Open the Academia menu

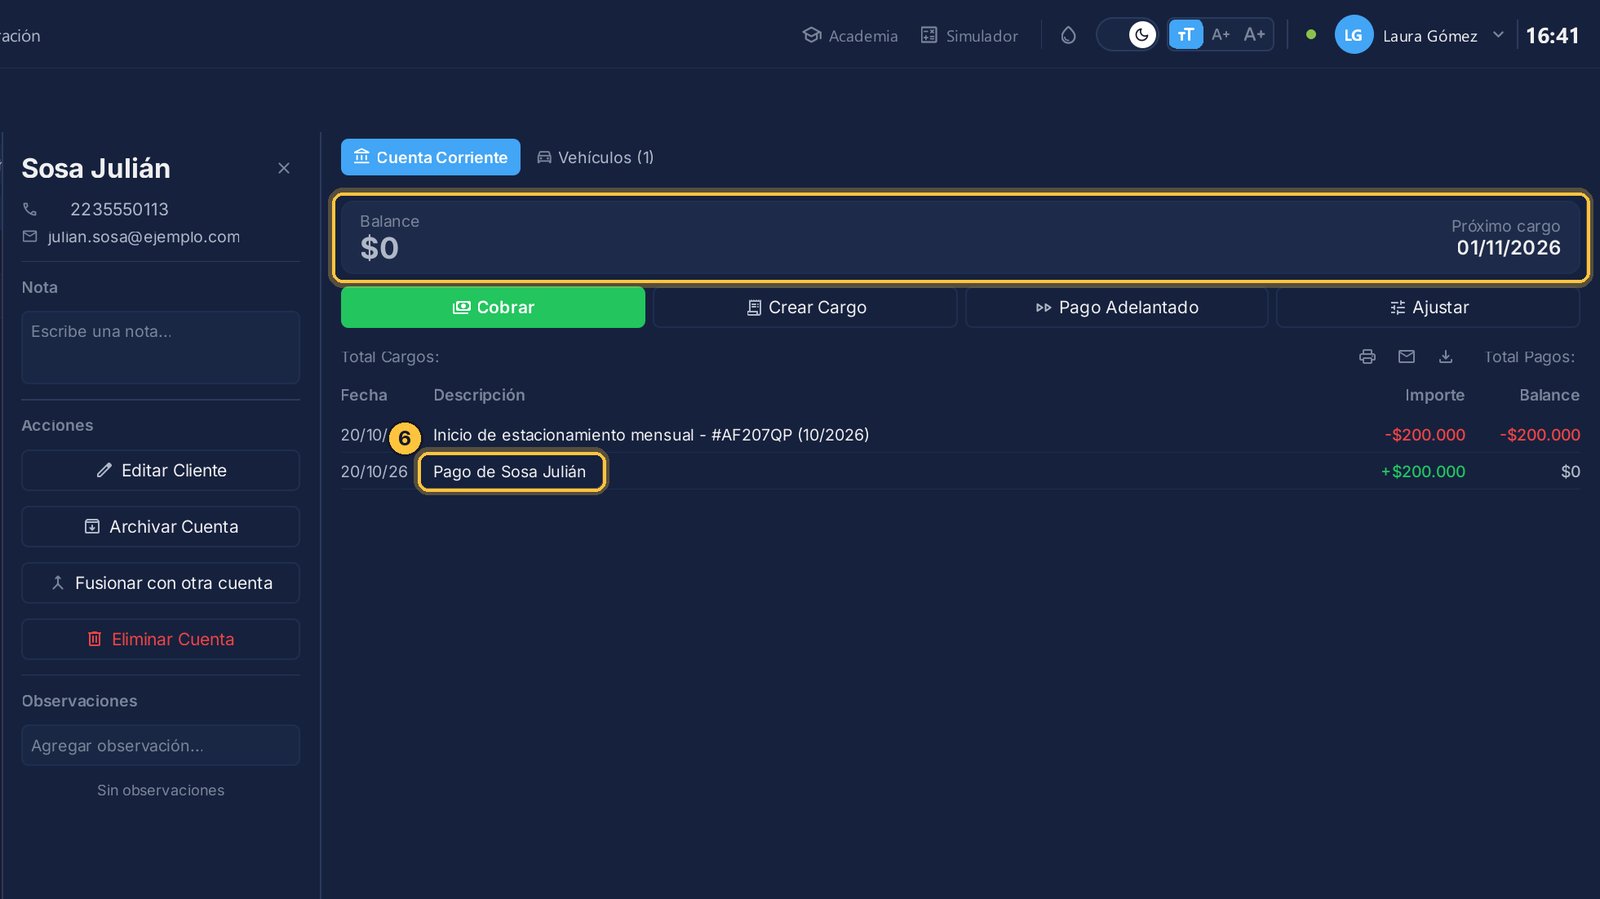tap(850, 35)
